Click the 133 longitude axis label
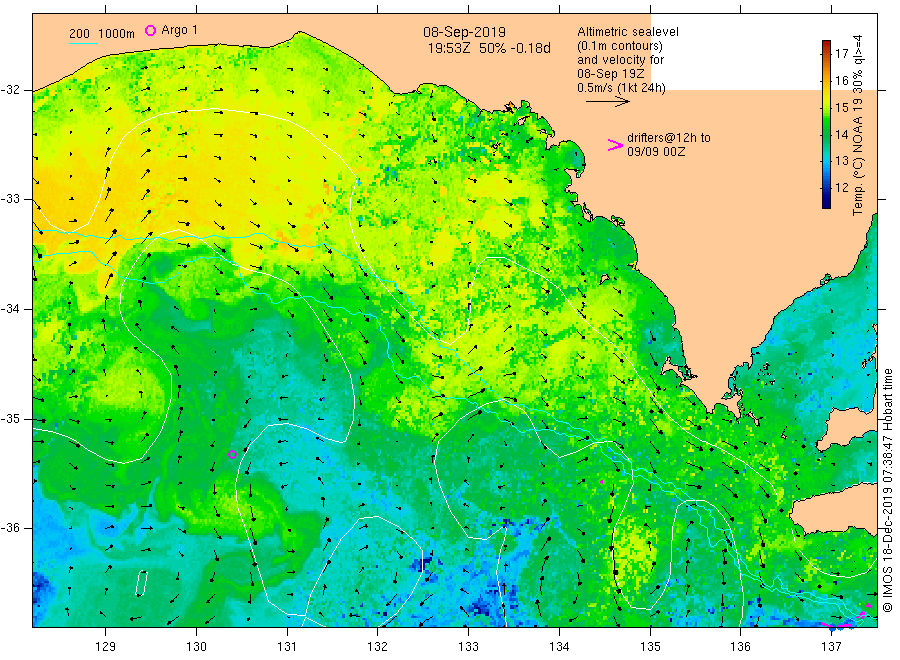The image size is (900, 660). tap(468, 647)
